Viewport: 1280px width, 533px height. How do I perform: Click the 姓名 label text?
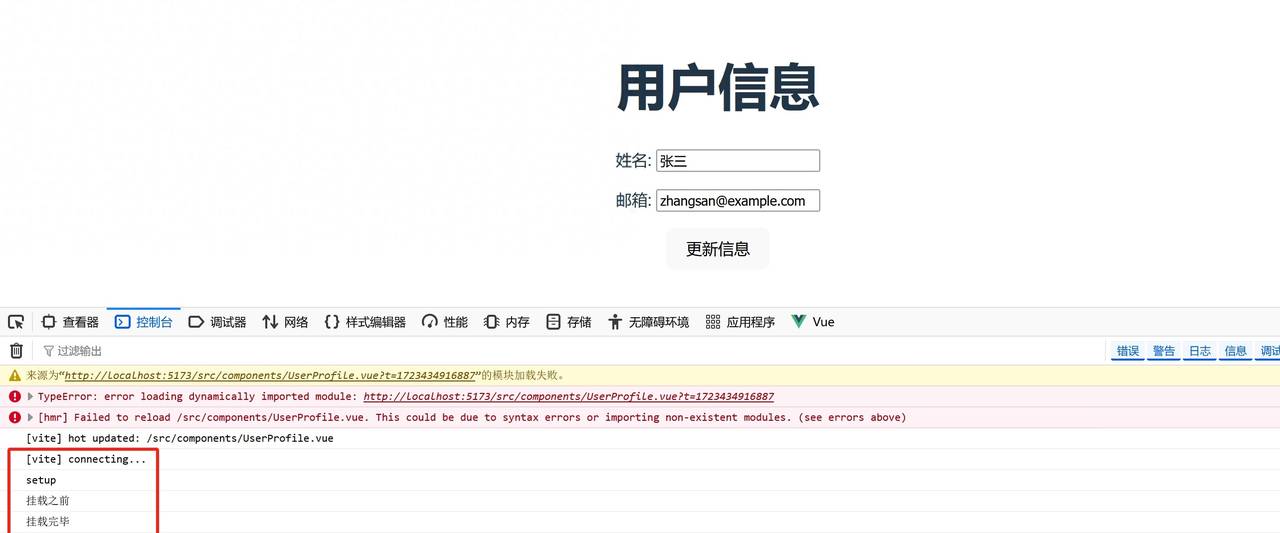click(x=633, y=161)
